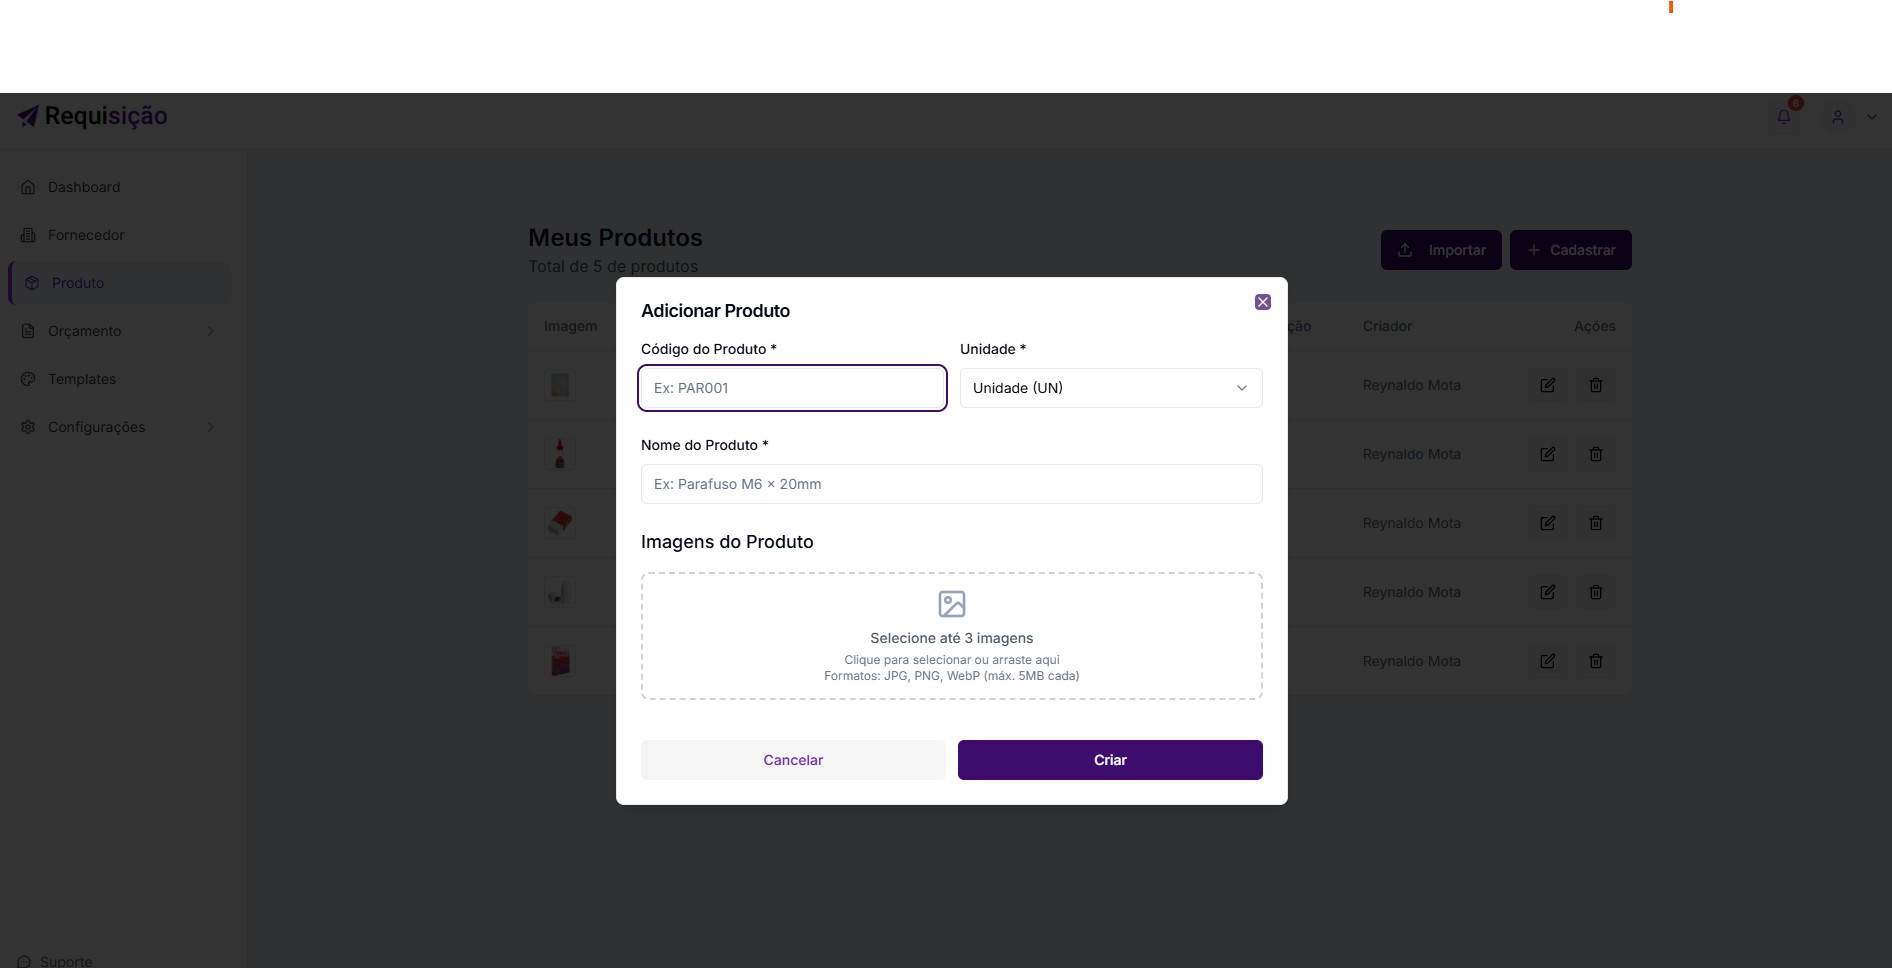This screenshot has height=968, width=1892.
Task: Close the Adicionar Produto dialog
Action: pyautogui.click(x=1263, y=302)
